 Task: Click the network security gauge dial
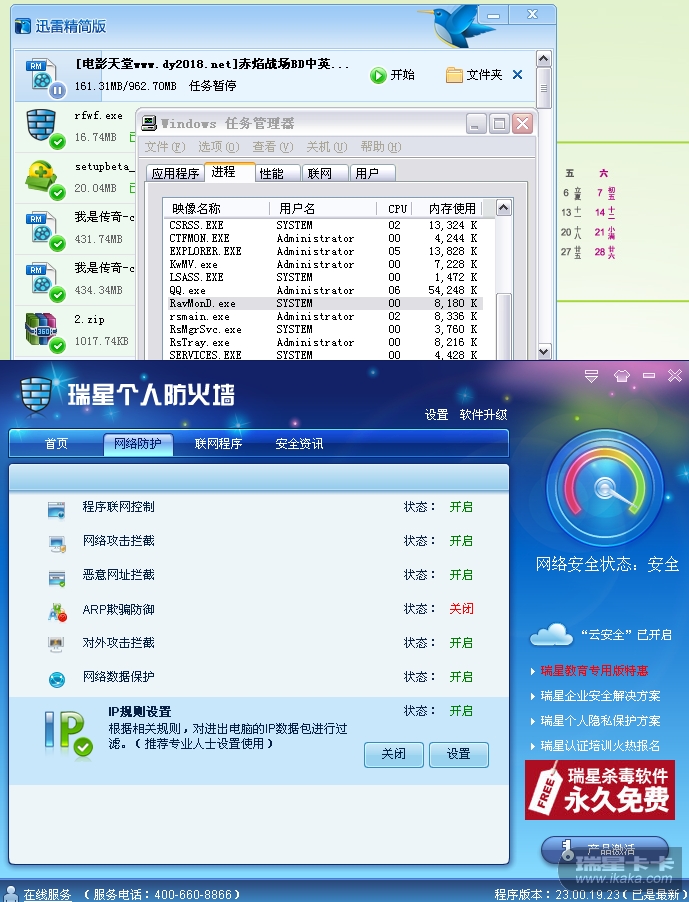(604, 488)
